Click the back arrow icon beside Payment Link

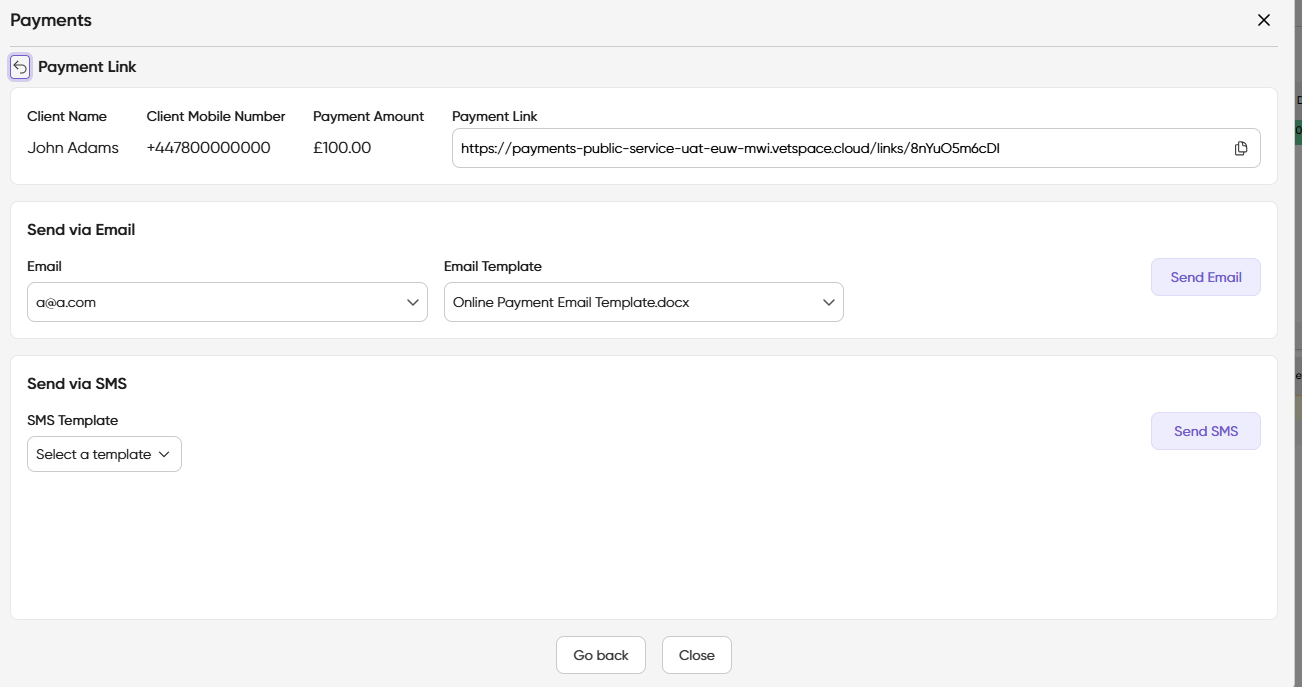(20, 67)
